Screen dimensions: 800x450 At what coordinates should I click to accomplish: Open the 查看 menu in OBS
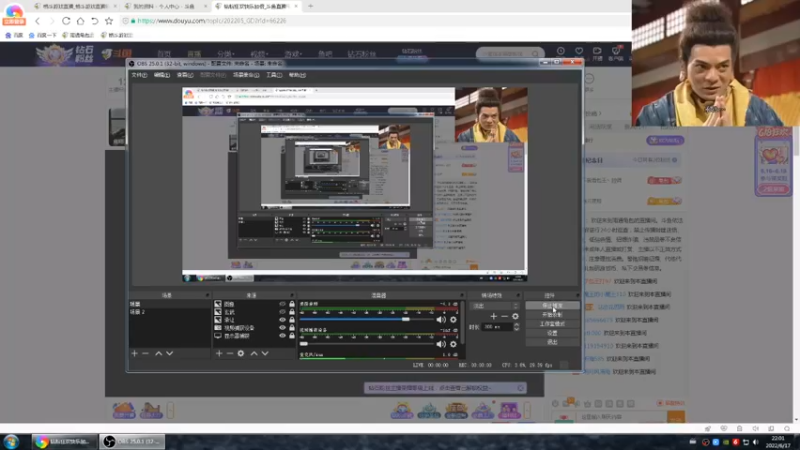click(185, 75)
